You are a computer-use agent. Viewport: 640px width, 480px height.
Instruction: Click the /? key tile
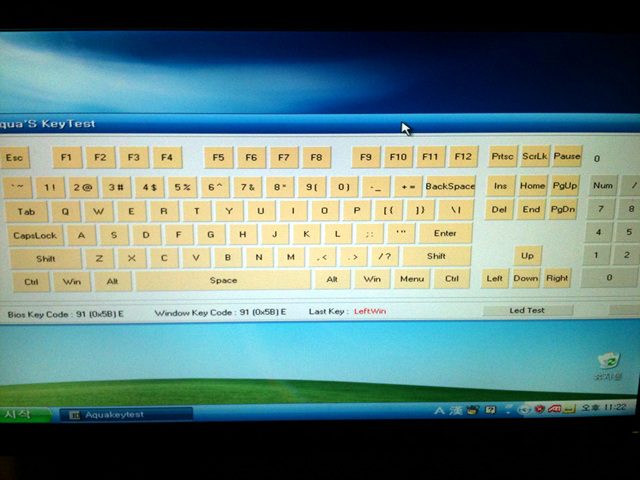(x=384, y=257)
